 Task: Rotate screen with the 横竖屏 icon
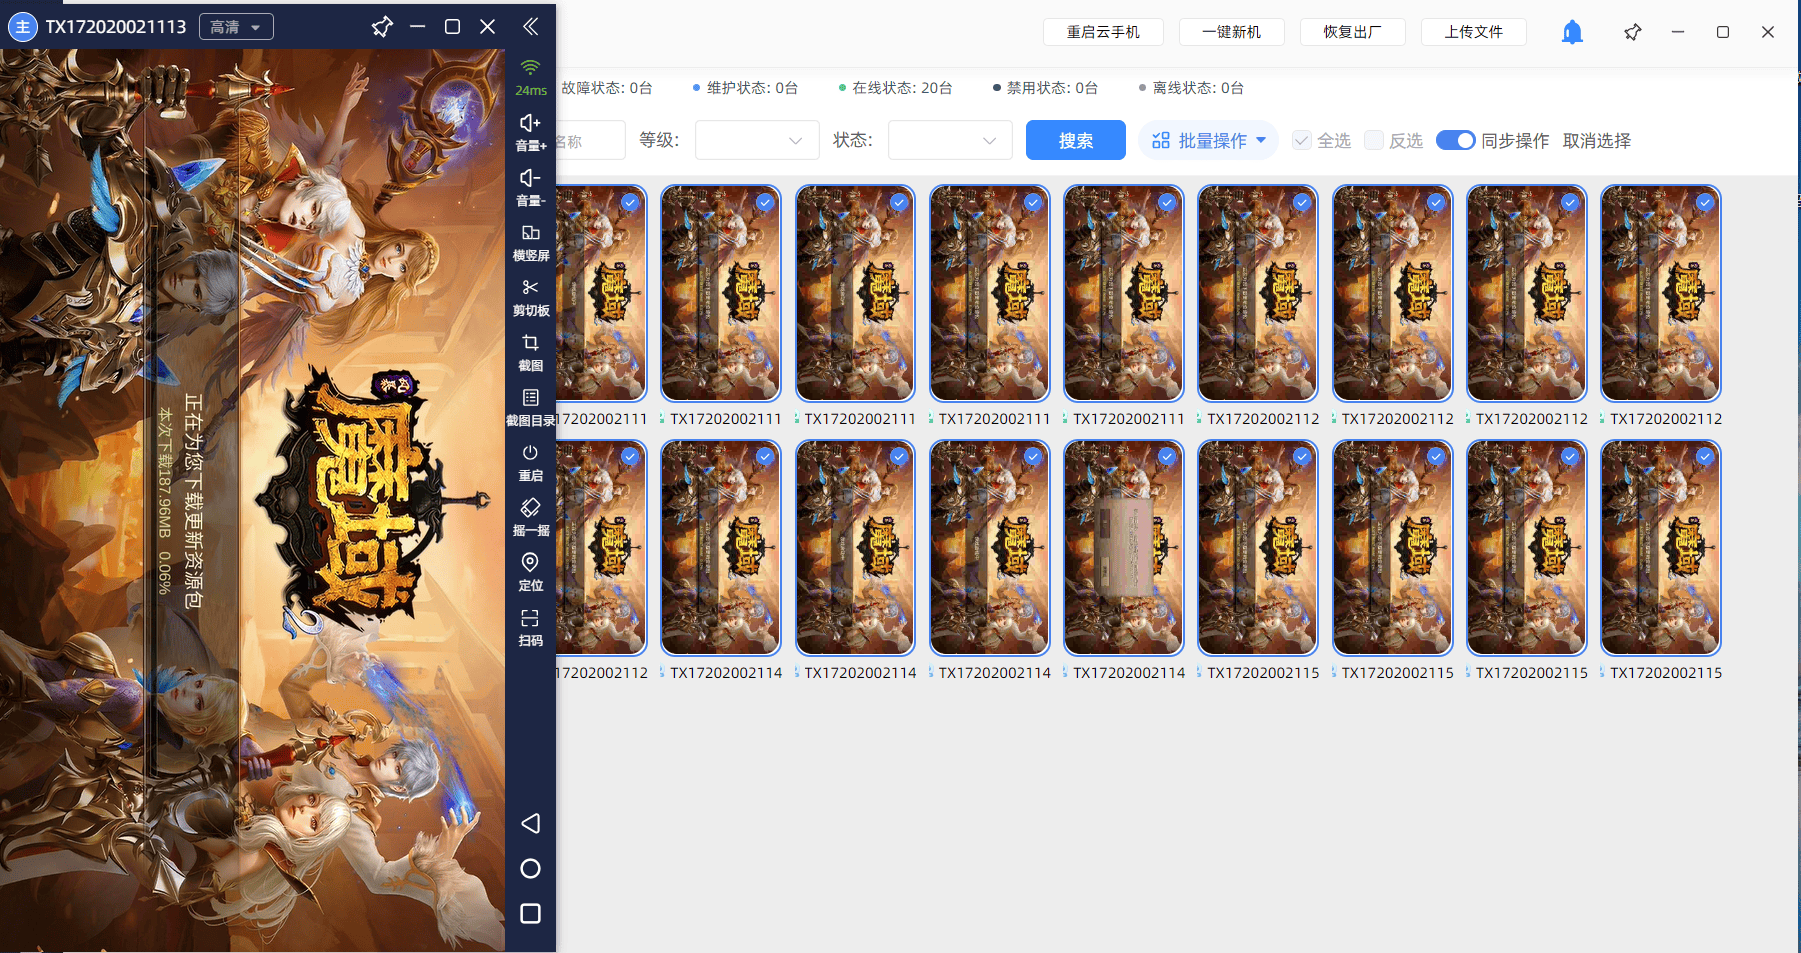530,233
